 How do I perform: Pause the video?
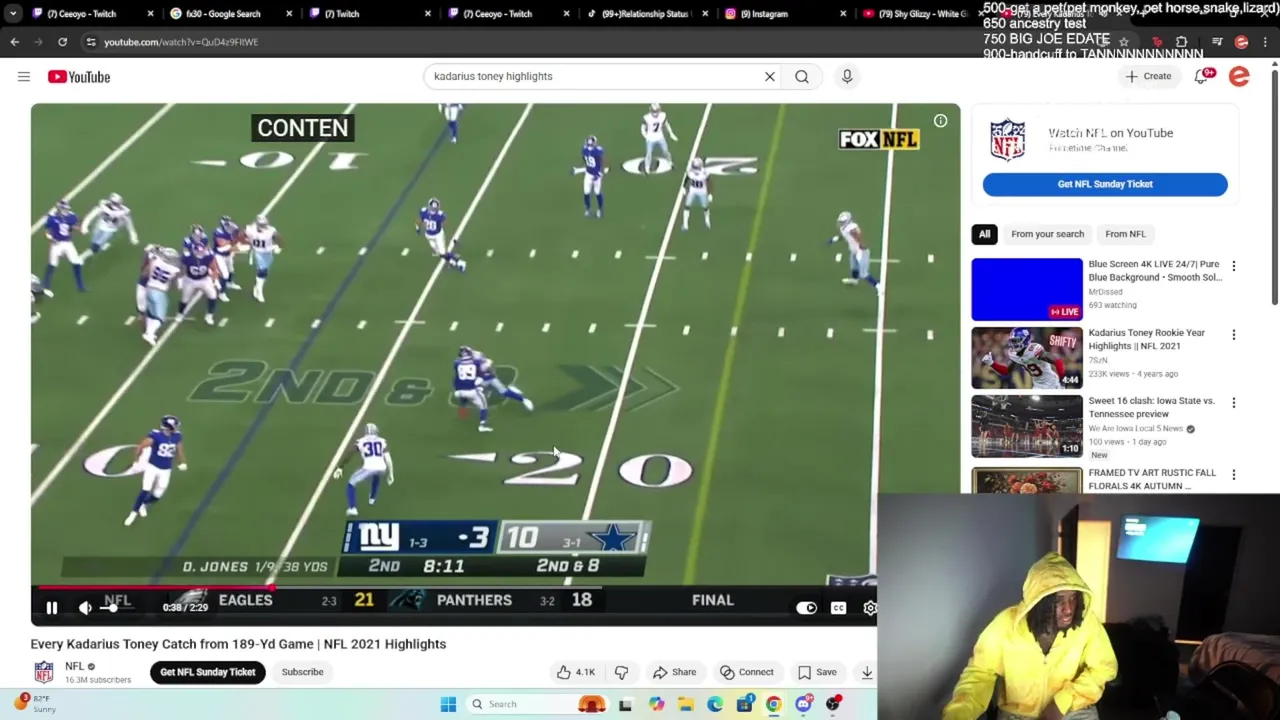(52, 607)
